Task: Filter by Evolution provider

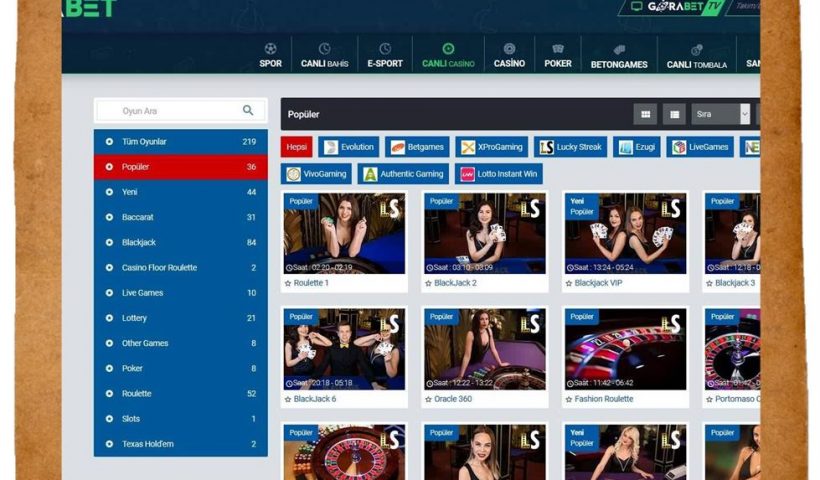Action: pyautogui.click(x=349, y=147)
